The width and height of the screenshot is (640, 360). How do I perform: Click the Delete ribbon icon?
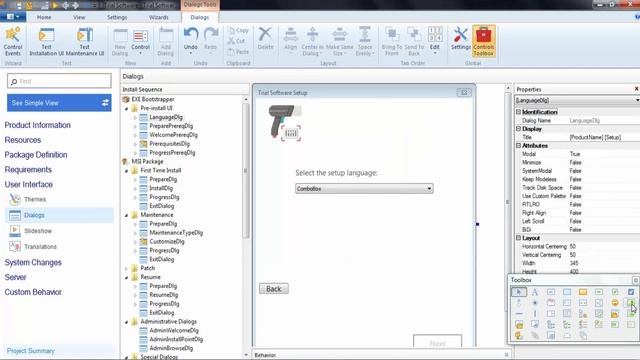coord(265,38)
